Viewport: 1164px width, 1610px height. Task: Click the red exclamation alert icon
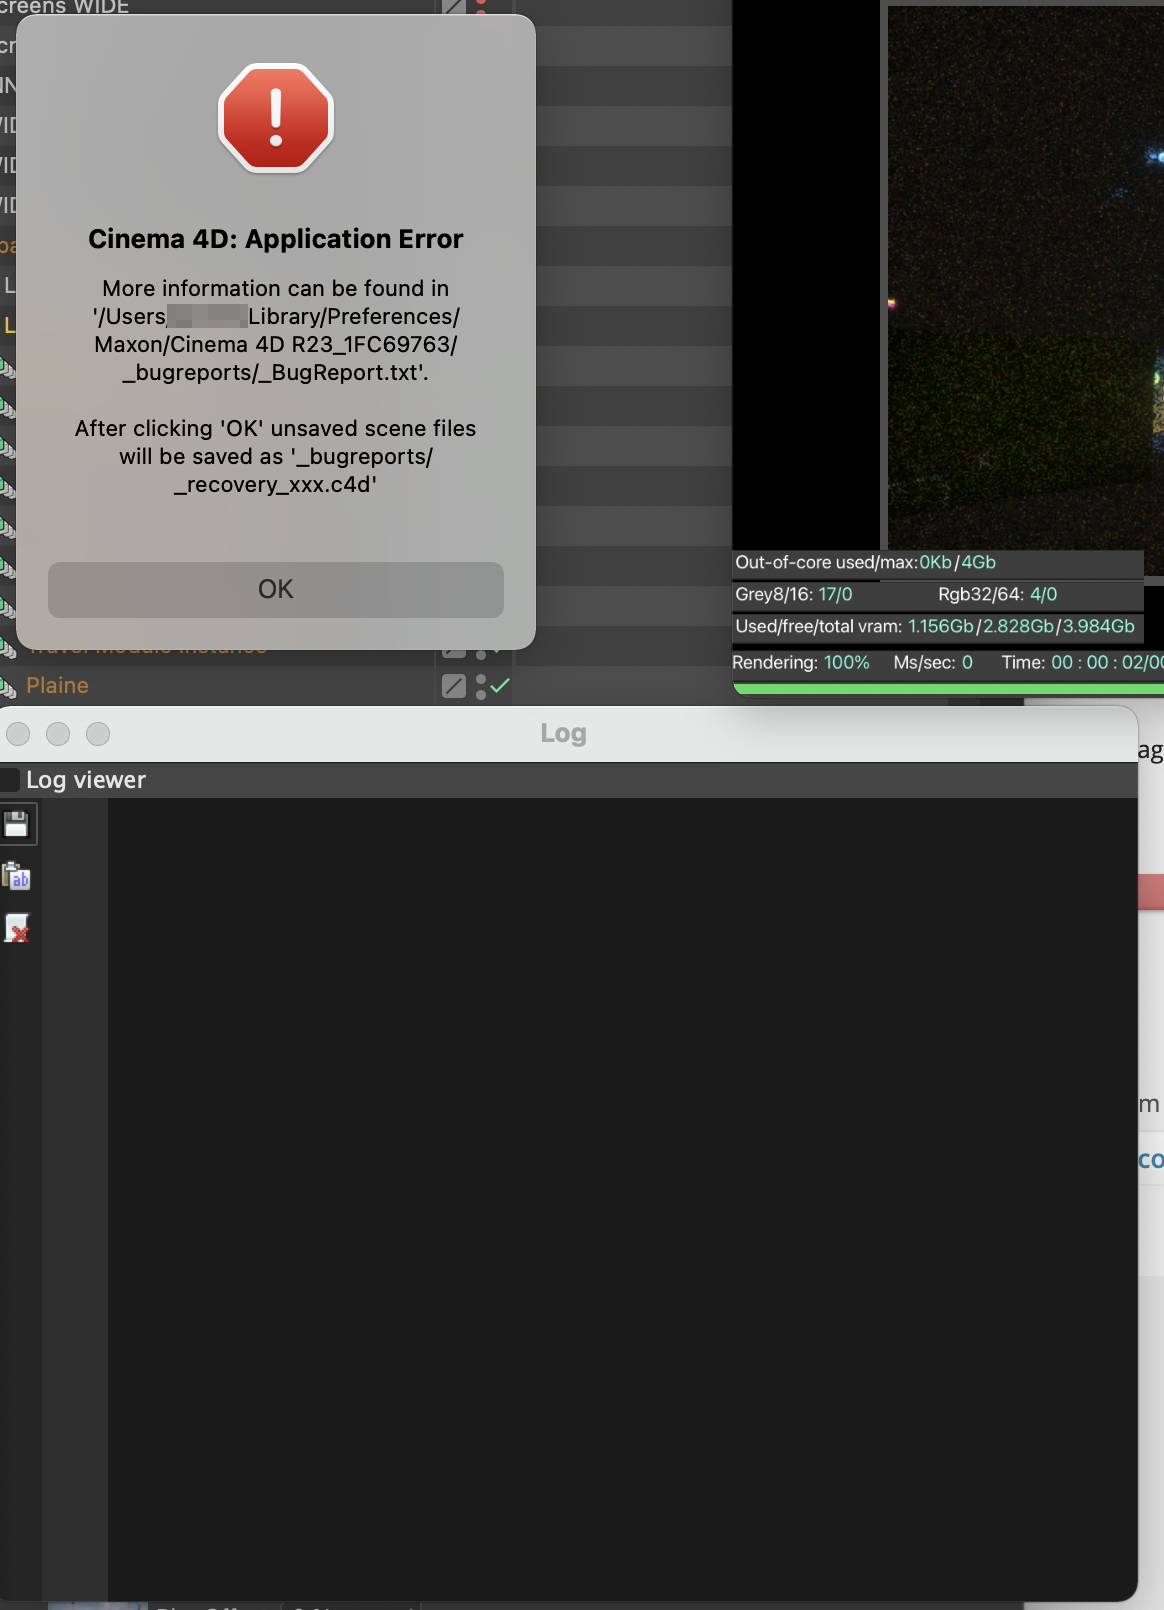tap(276, 118)
